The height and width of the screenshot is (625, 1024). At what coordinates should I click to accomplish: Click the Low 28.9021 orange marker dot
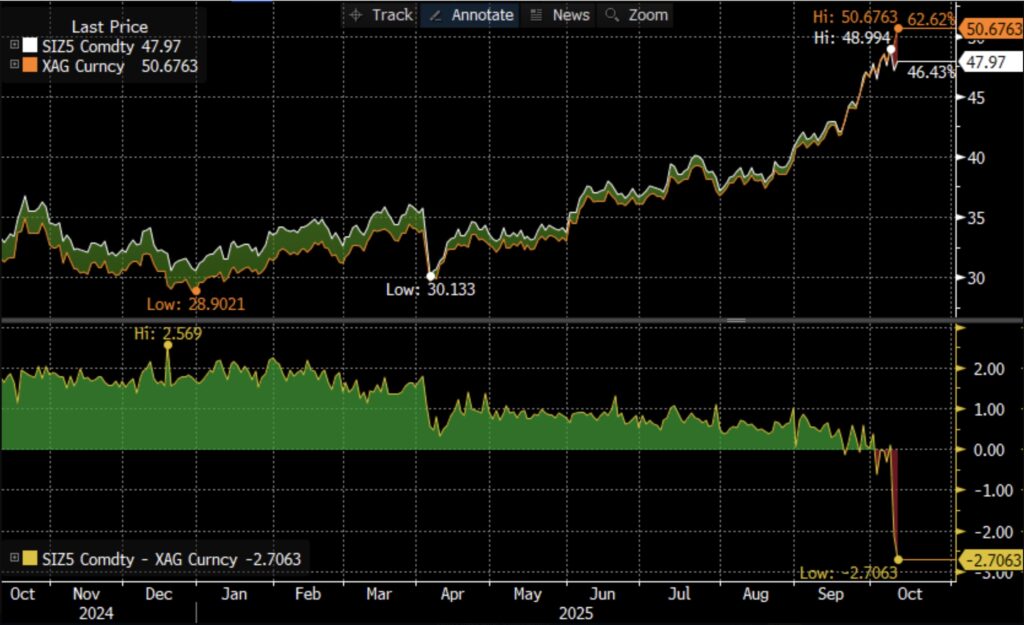pyautogui.click(x=196, y=290)
